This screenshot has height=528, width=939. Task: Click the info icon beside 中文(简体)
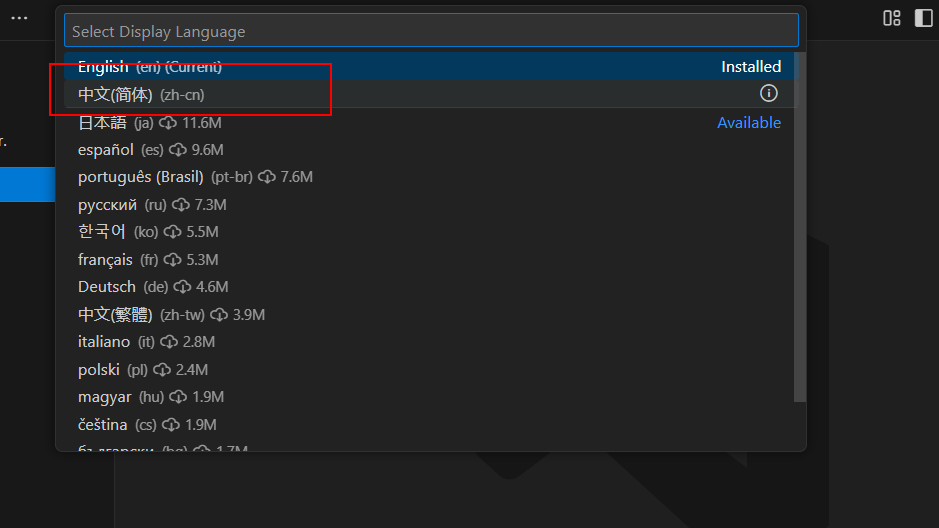pyautogui.click(x=768, y=93)
